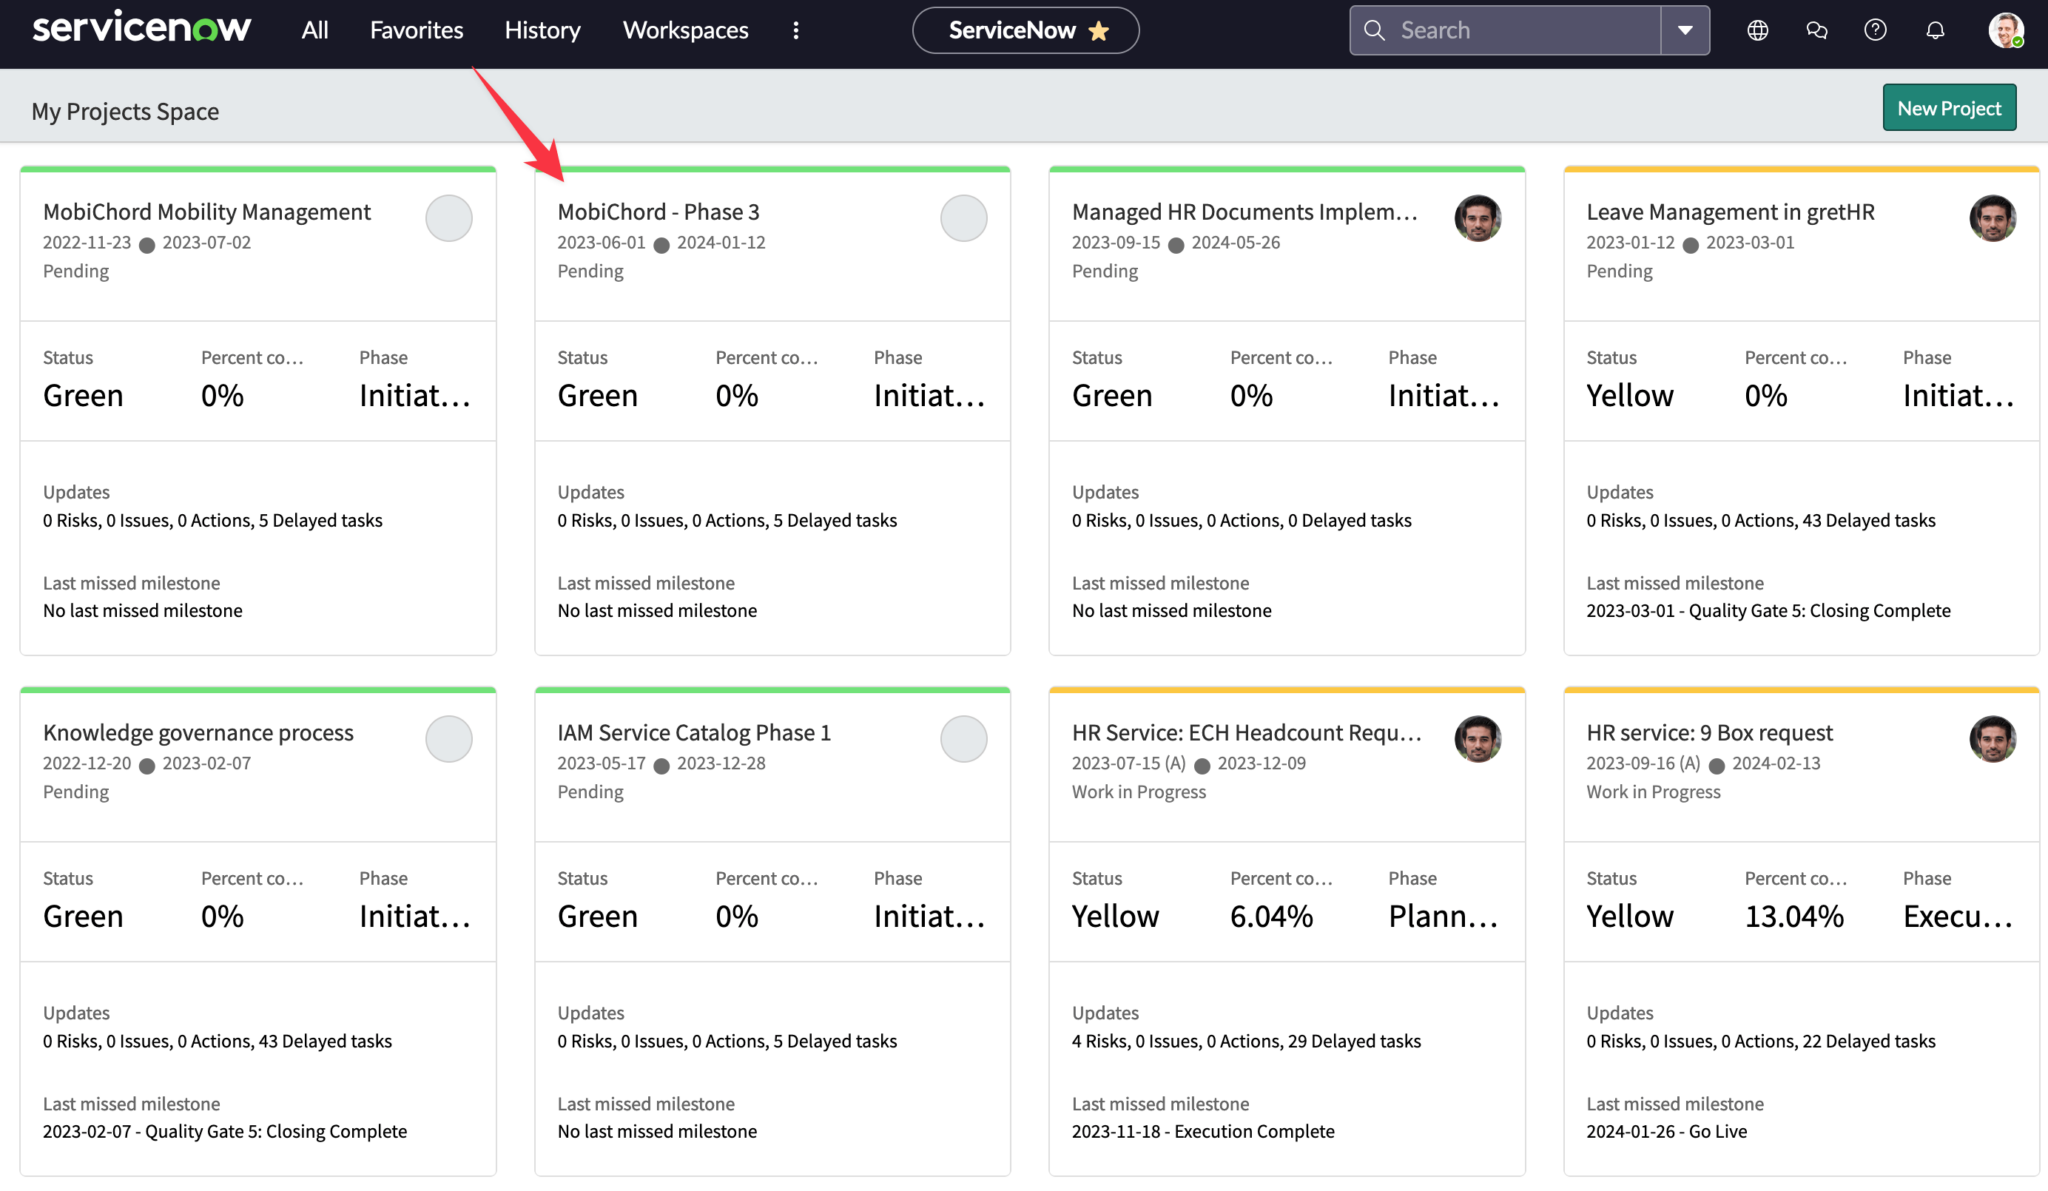The height and width of the screenshot is (1191, 2048).
Task: Open Managed HR Documents Implementation project
Action: click(x=1244, y=212)
